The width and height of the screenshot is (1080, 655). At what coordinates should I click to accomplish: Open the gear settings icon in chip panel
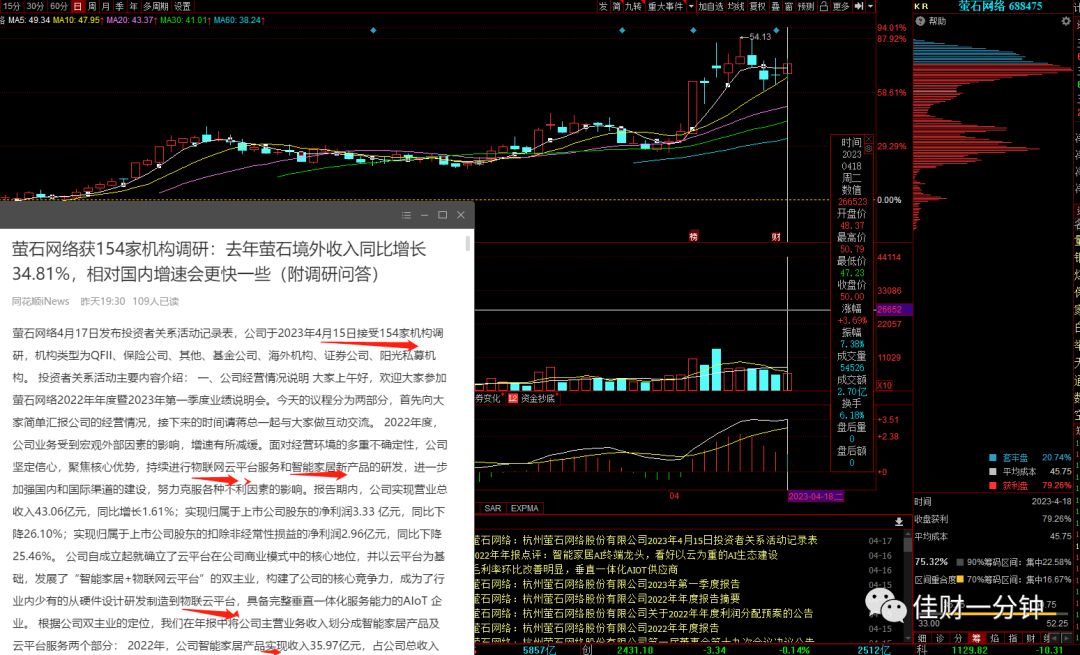1066,21
